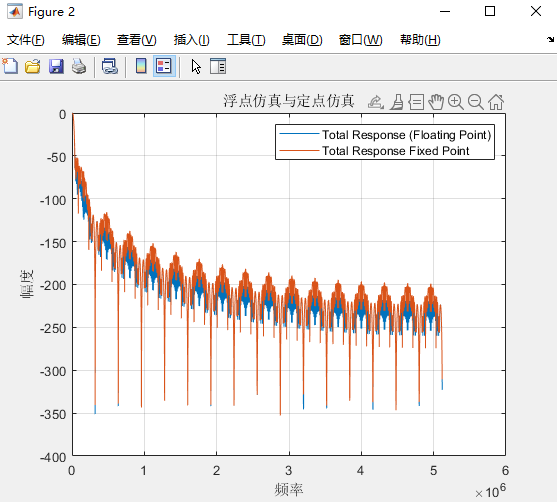This screenshot has width=557, height=502.
Task: Print the figure using the printer icon
Action: (x=79, y=66)
